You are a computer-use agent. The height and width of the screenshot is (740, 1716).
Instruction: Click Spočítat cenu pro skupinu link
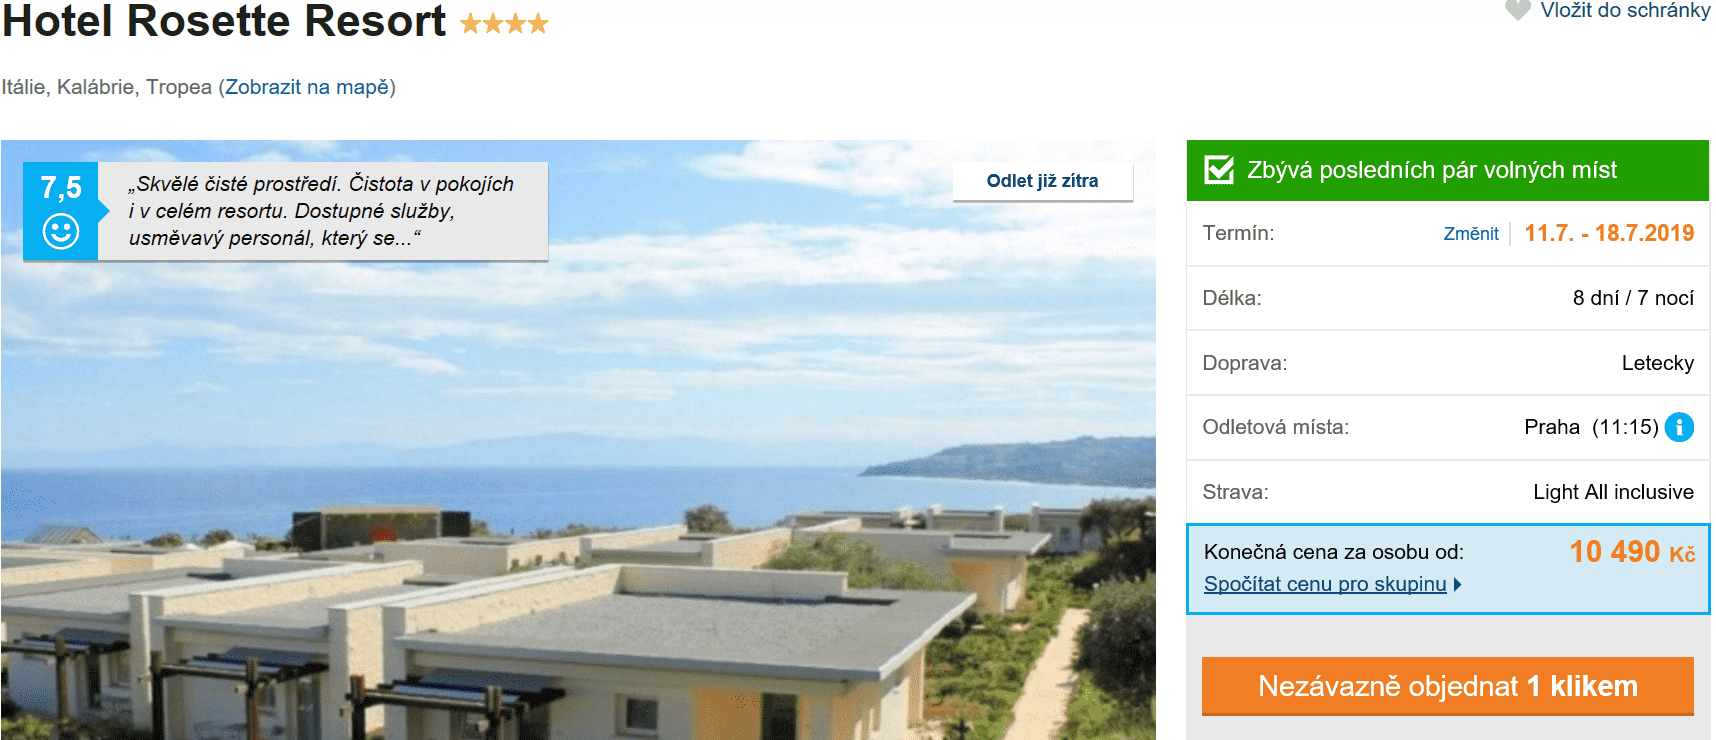tap(1324, 584)
